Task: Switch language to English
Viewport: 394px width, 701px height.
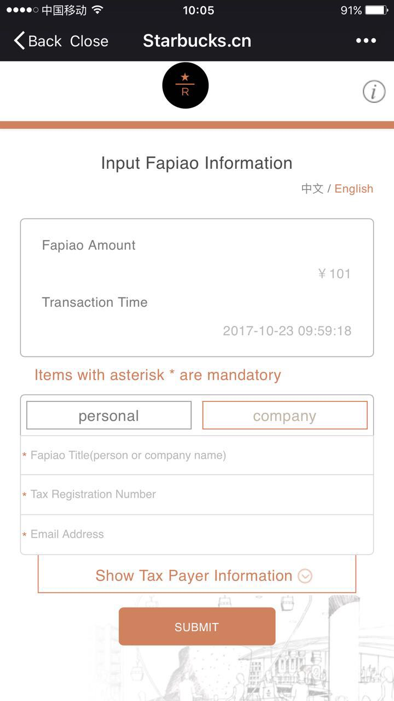Action: pyautogui.click(x=354, y=189)
